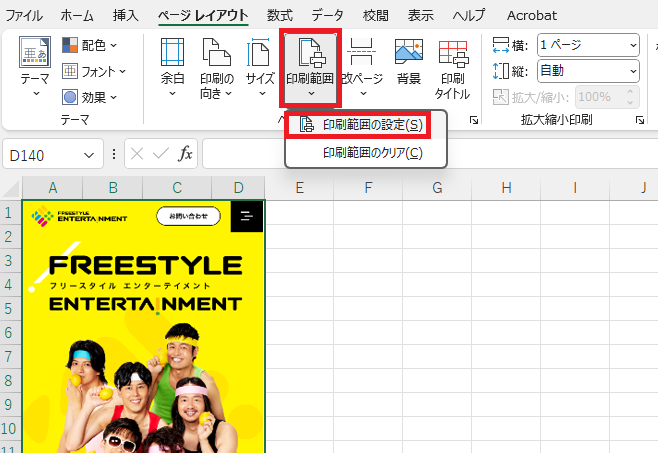
Task: Select row 10 header
Action: click(10, 429)
